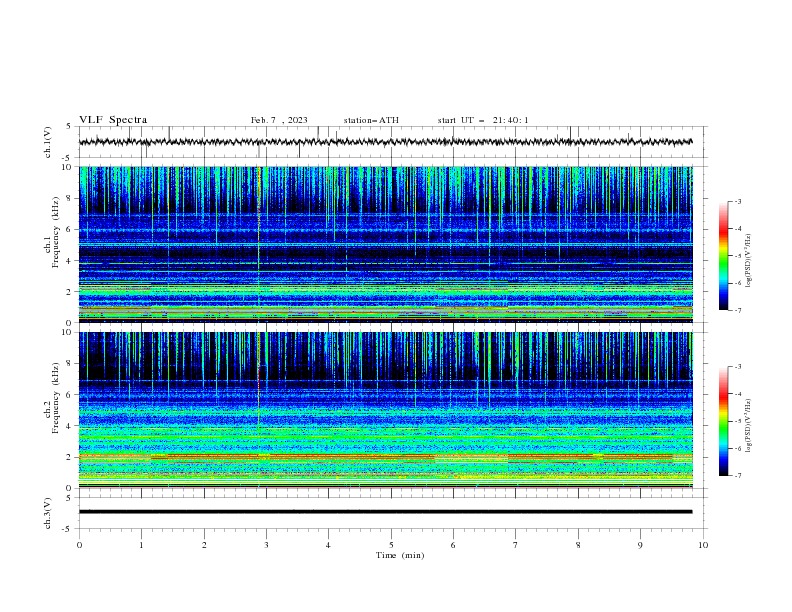Click the "9" tick label on the time axis
Screen dimensions: 792x612
point(640,545)
